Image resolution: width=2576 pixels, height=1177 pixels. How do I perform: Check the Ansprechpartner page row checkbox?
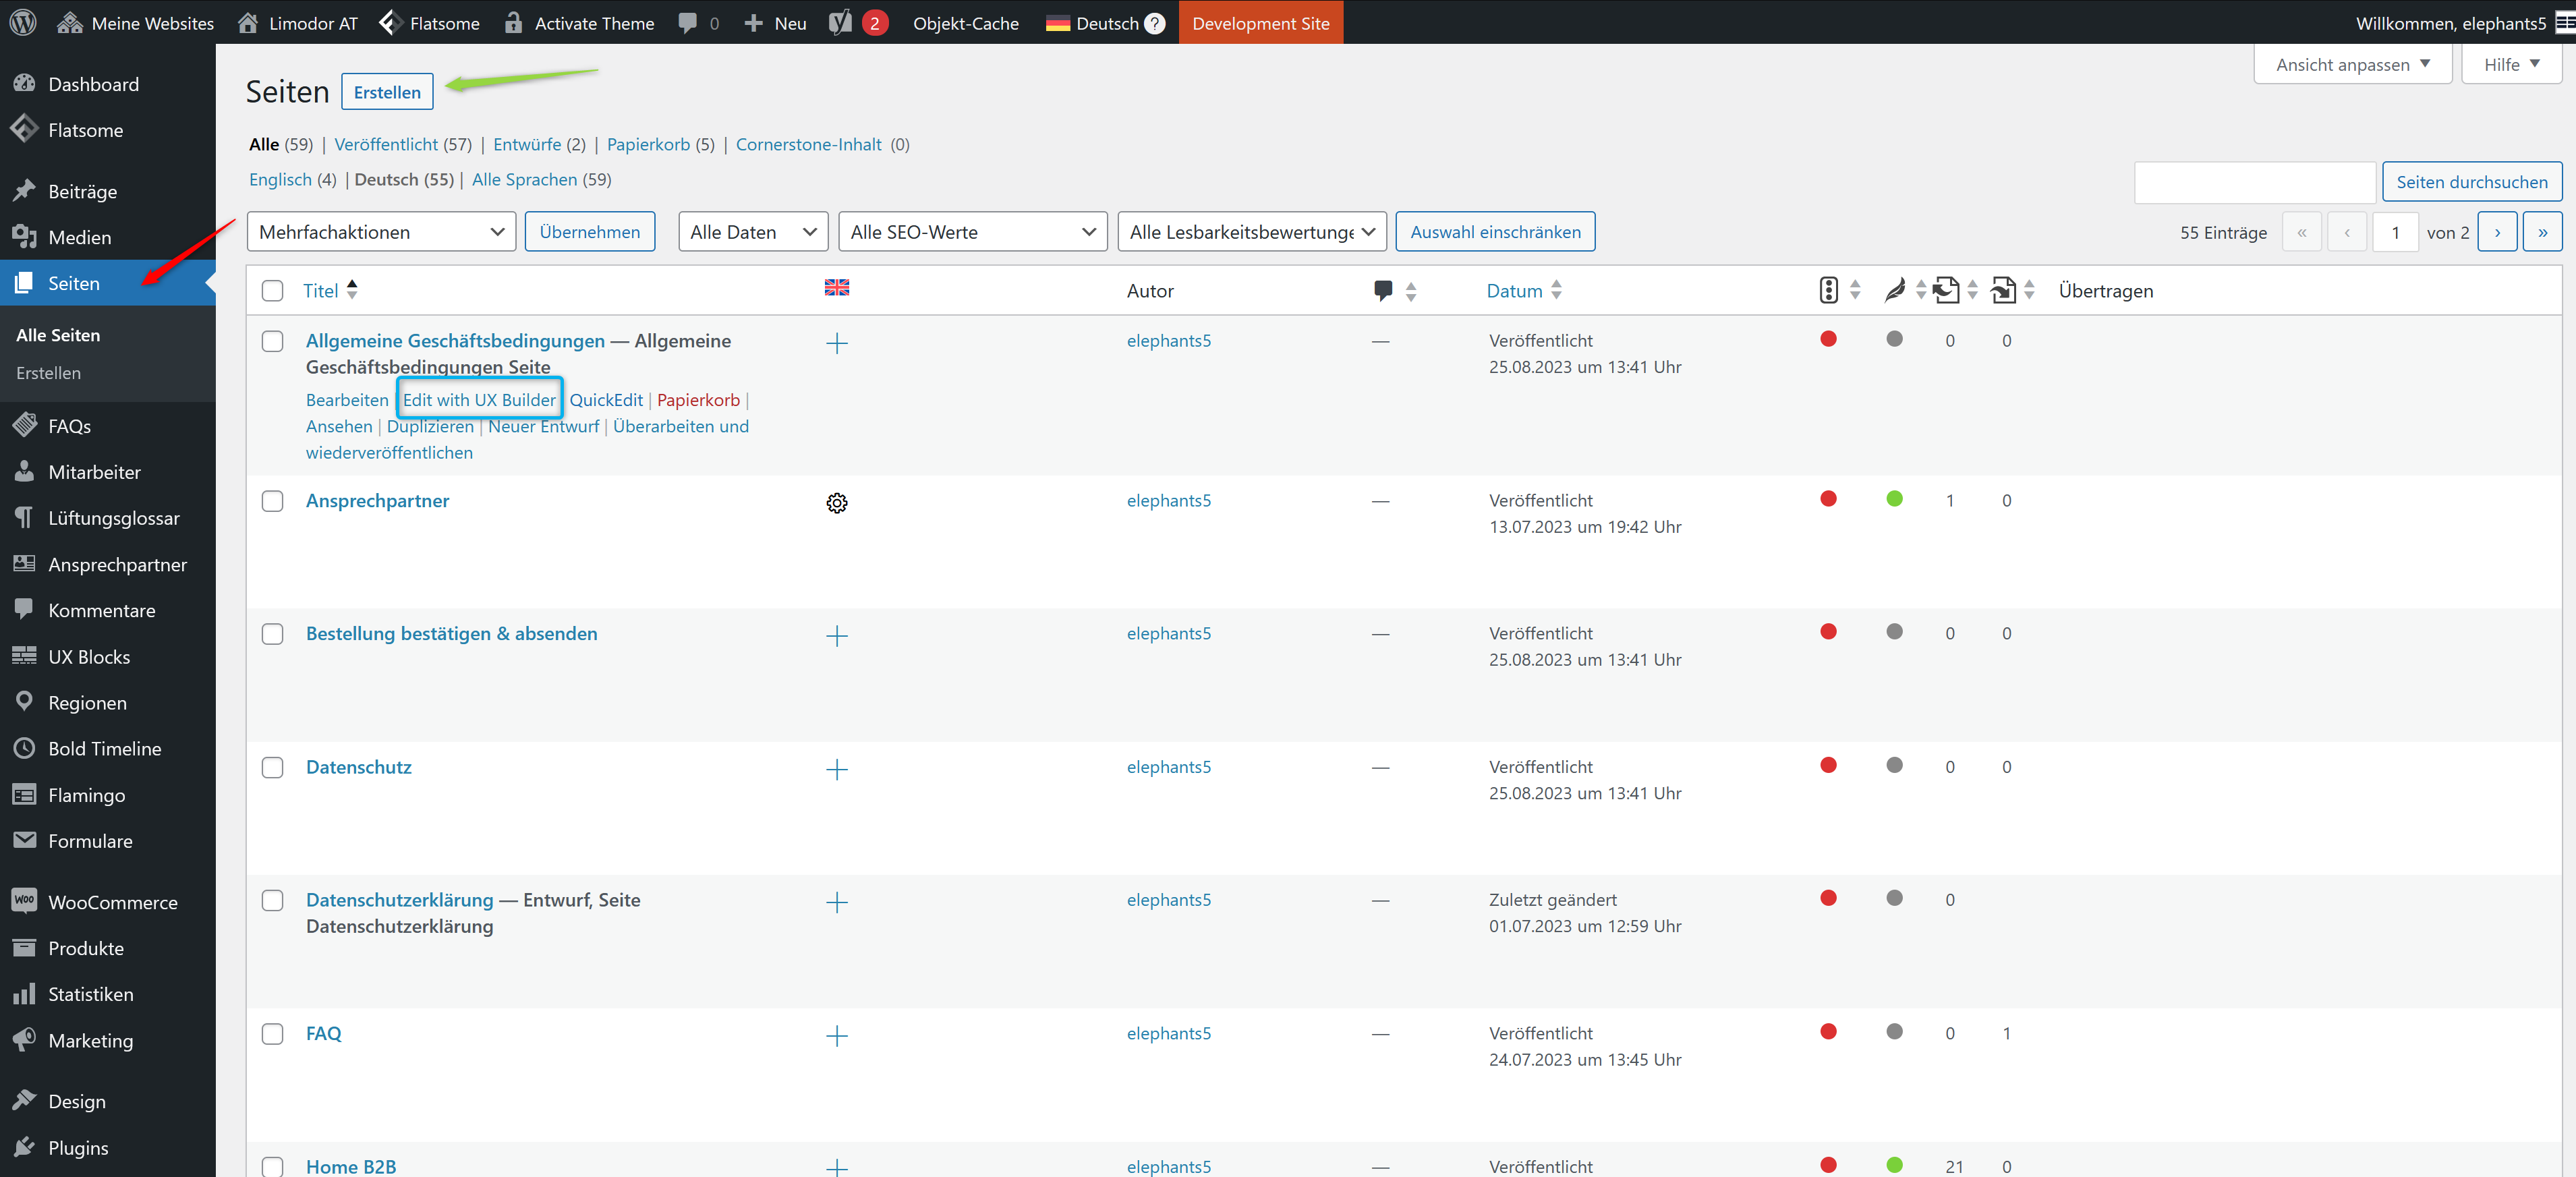(x=272, y=501)
